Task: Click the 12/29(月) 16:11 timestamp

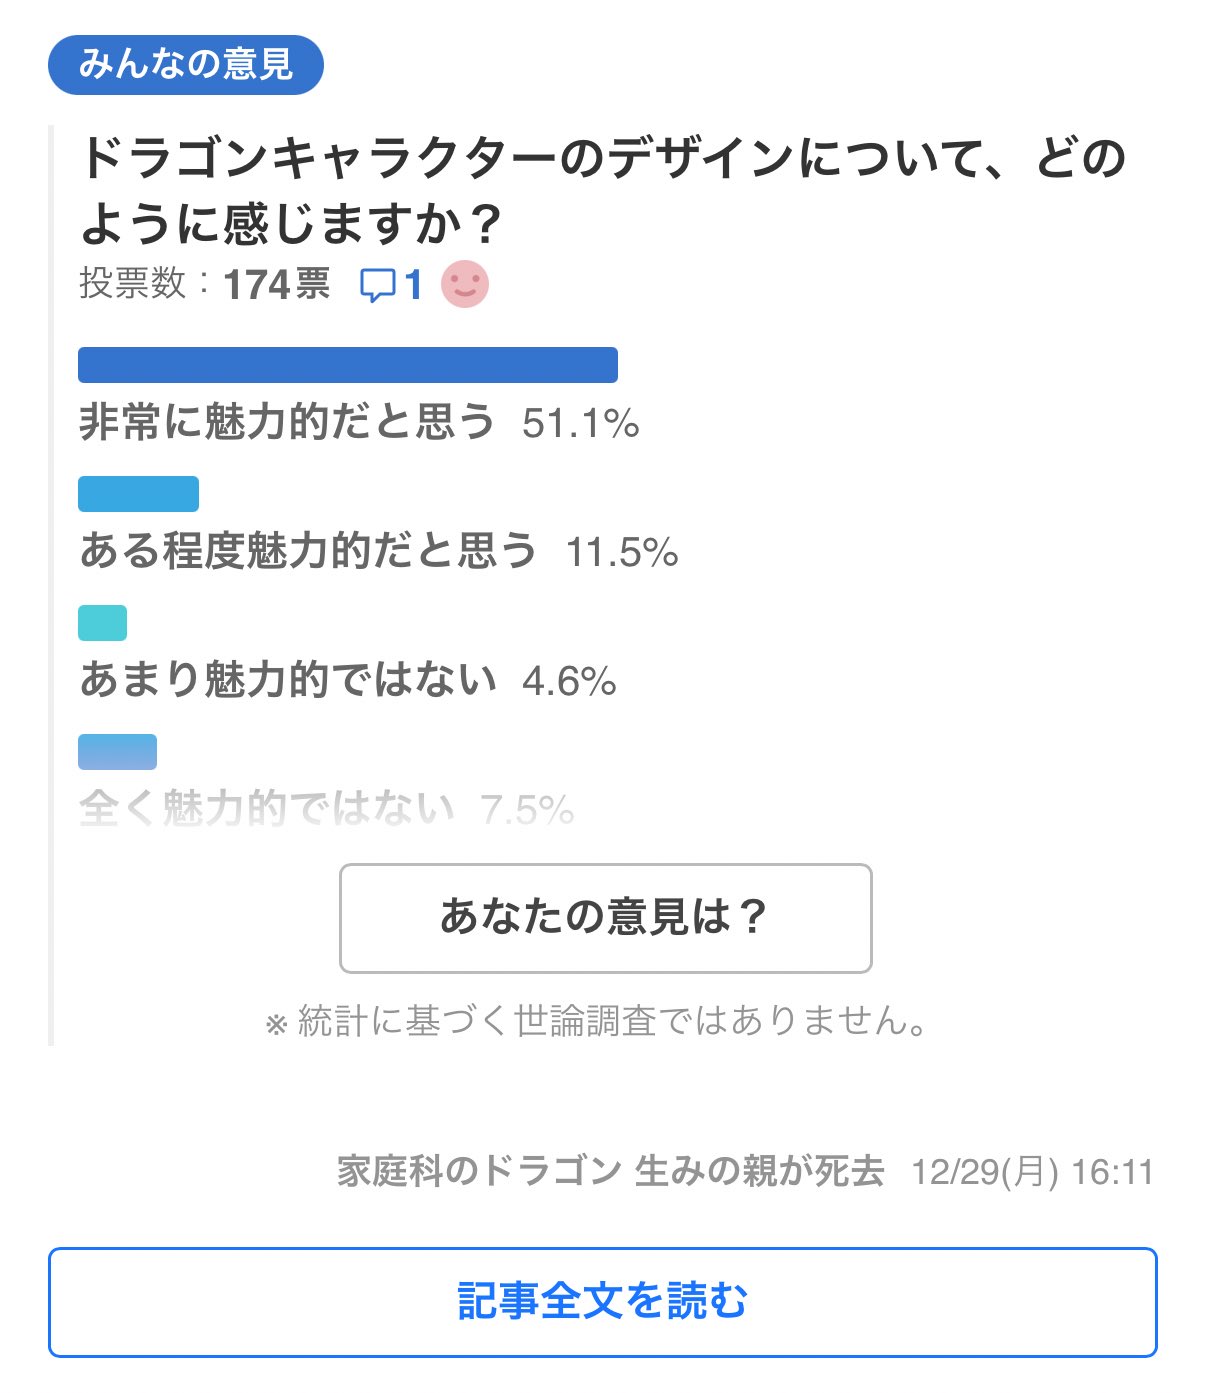Action: [x=1032, y=1172]
